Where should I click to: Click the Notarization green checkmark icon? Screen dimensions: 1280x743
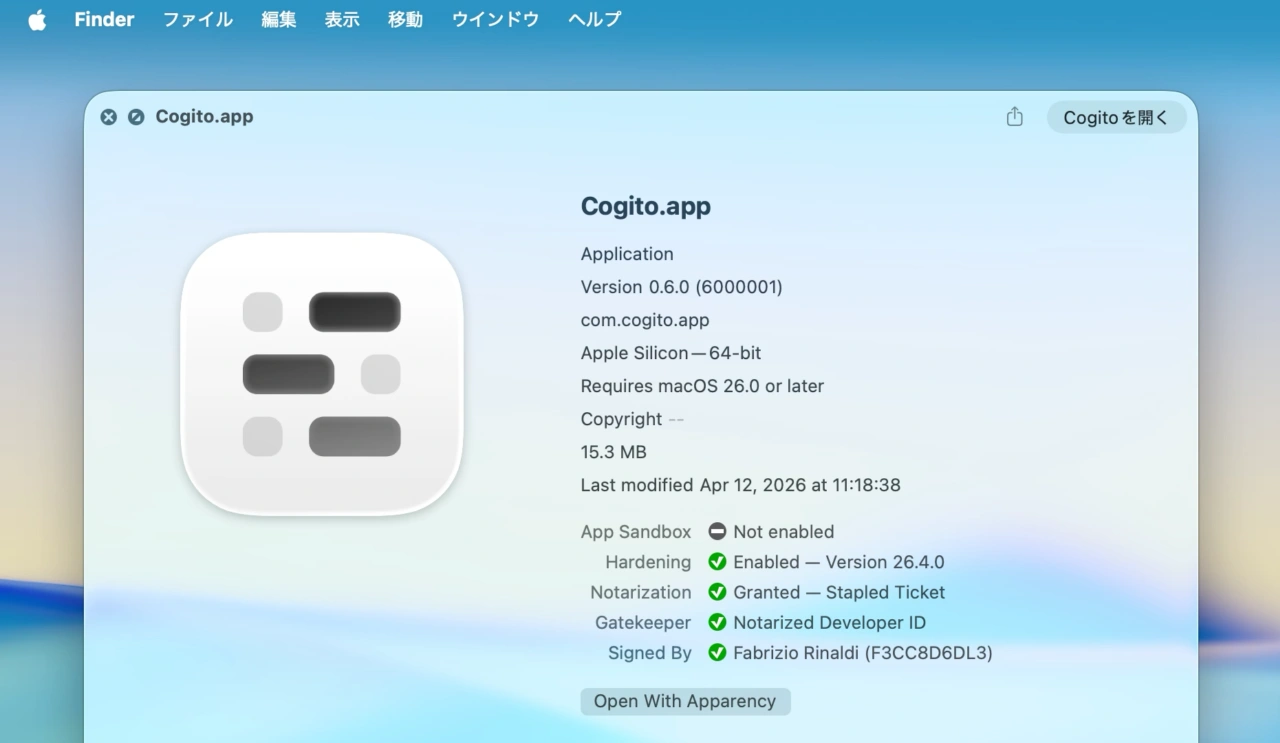(x=717, y=592)
